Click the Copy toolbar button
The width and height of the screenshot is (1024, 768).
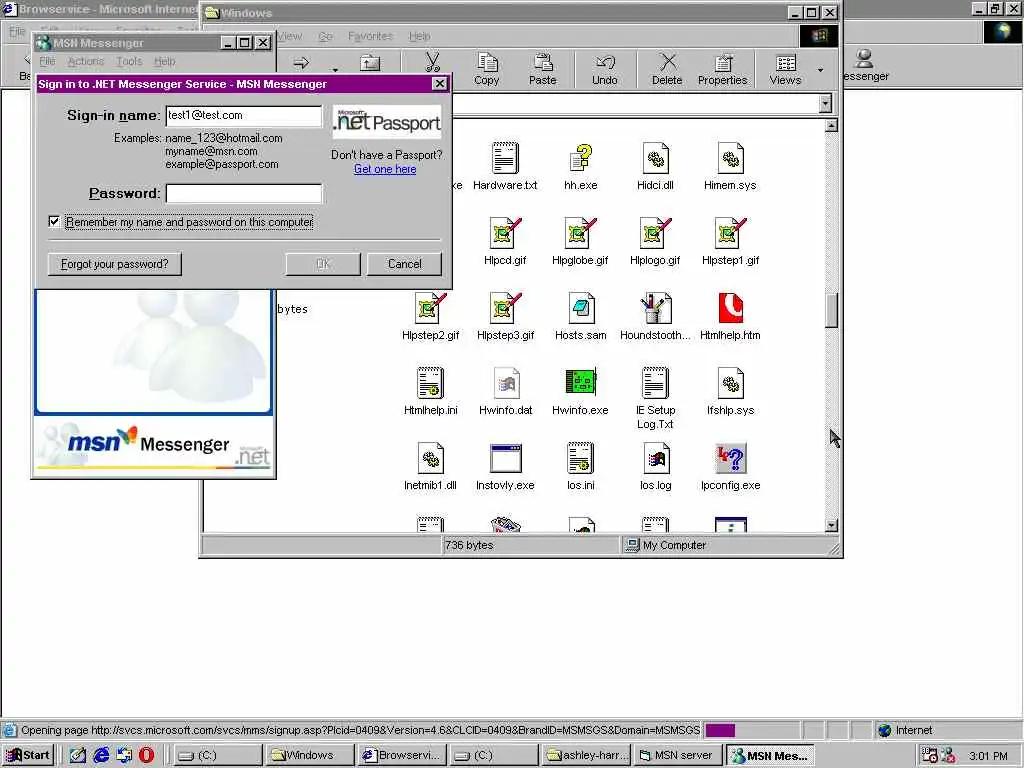[x=486, y=69]
